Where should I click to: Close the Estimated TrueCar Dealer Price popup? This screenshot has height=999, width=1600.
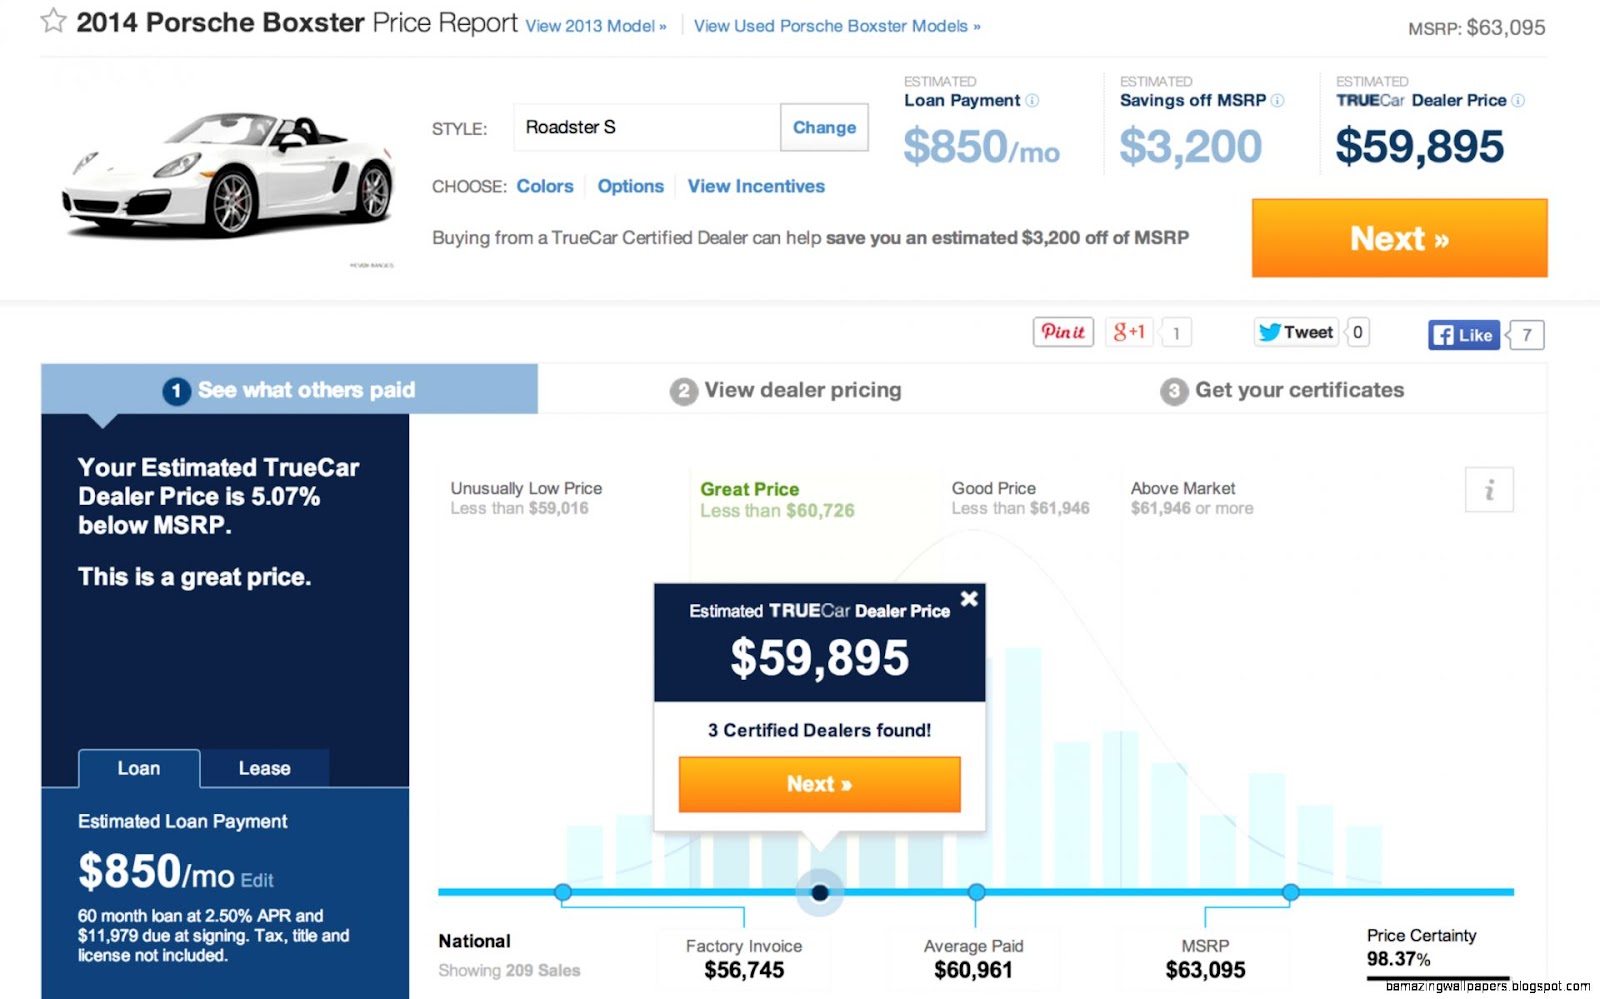click(969, 598)
